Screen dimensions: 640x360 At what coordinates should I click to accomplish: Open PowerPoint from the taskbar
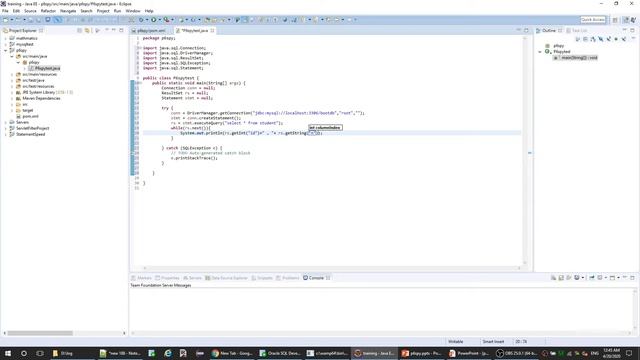tap(469, 353)
